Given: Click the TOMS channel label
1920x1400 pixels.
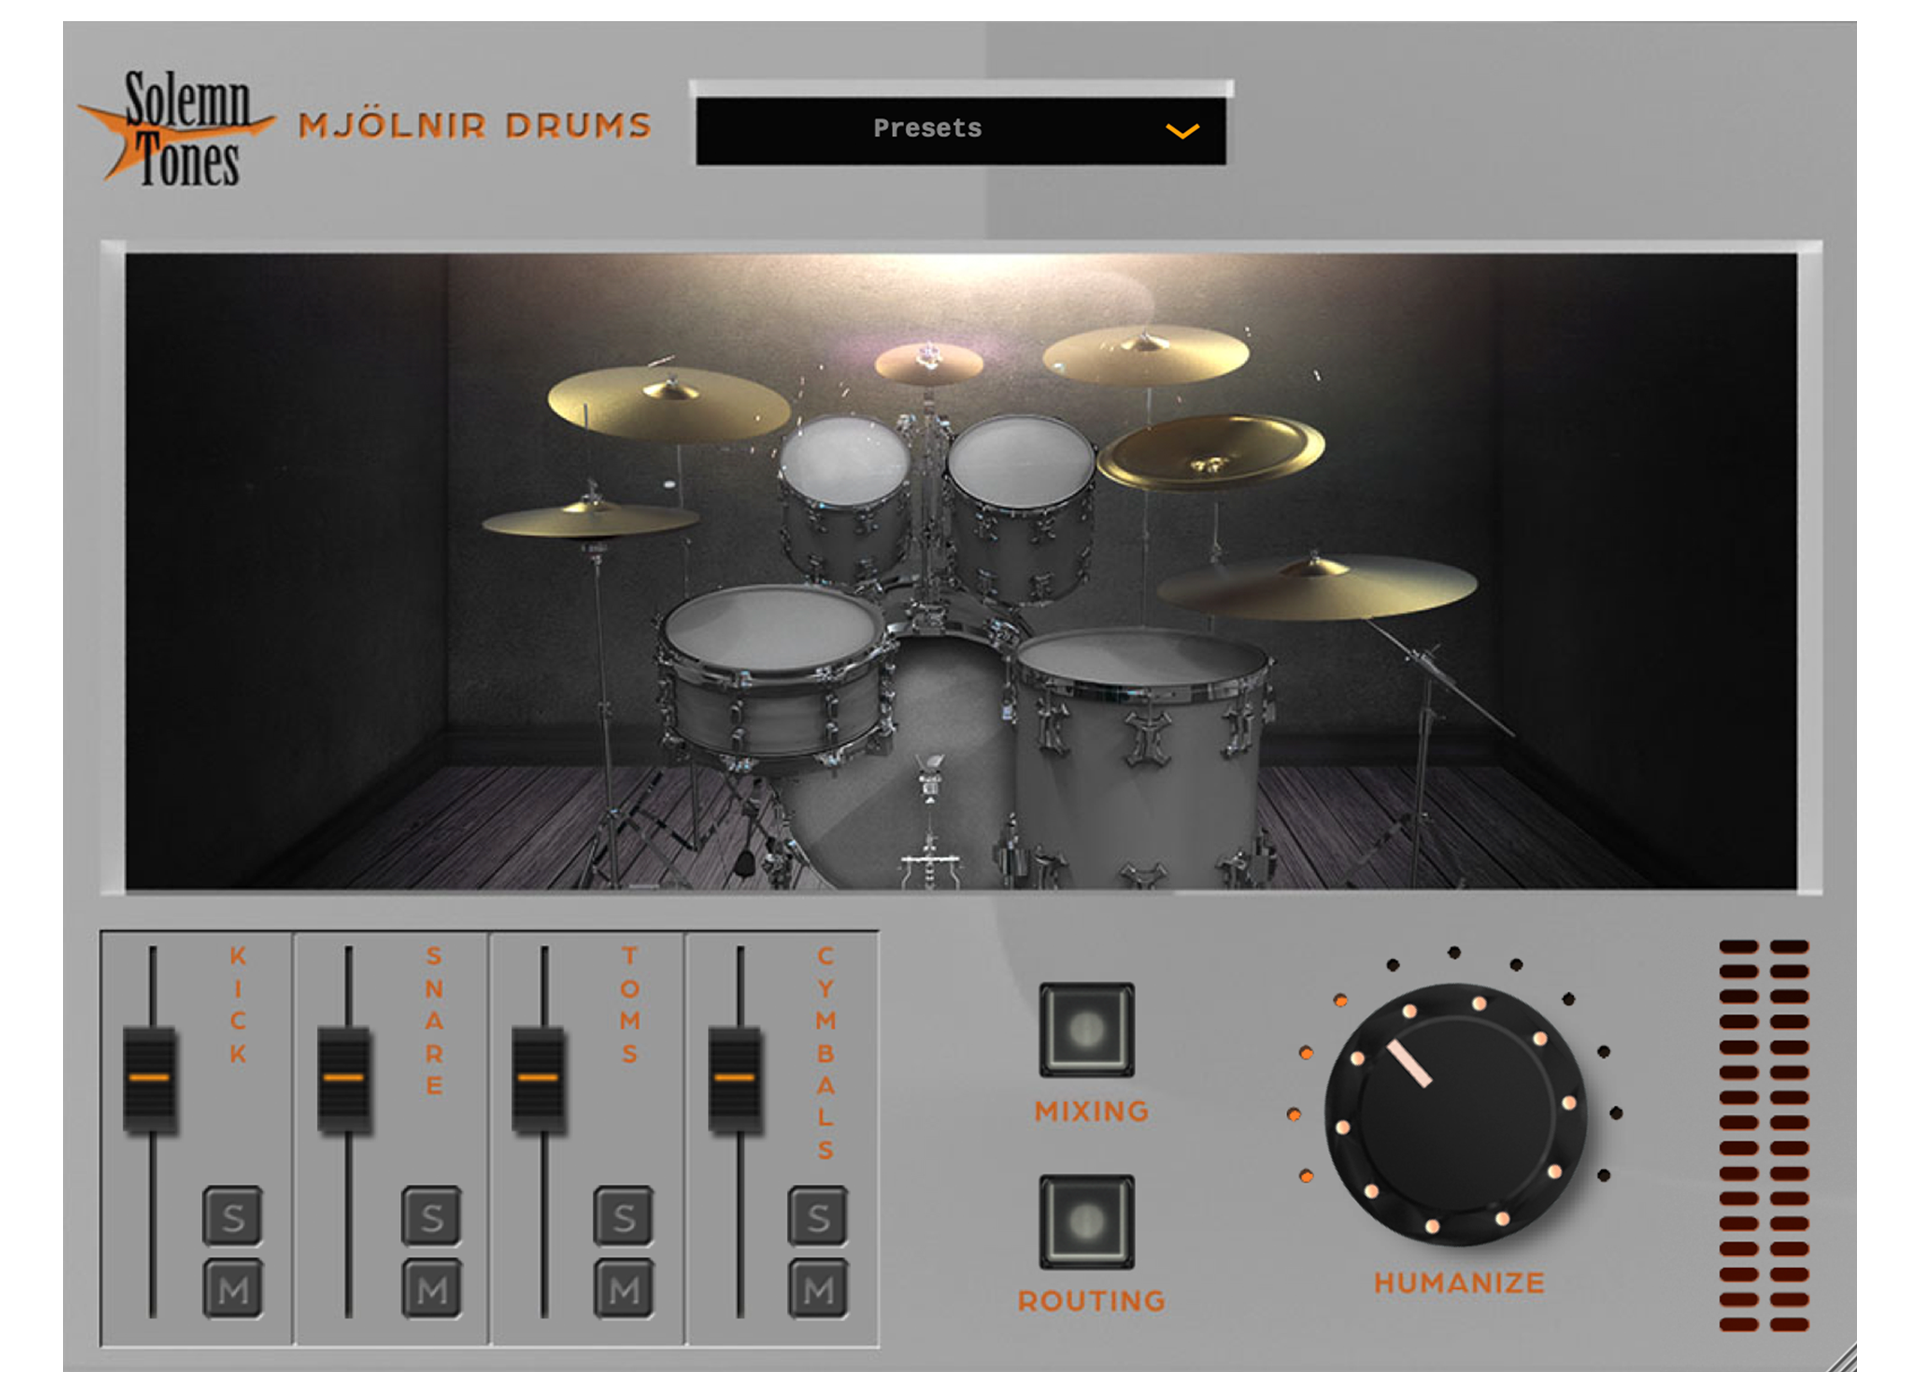Looking at the screenshot, I should click(630, 1004).
